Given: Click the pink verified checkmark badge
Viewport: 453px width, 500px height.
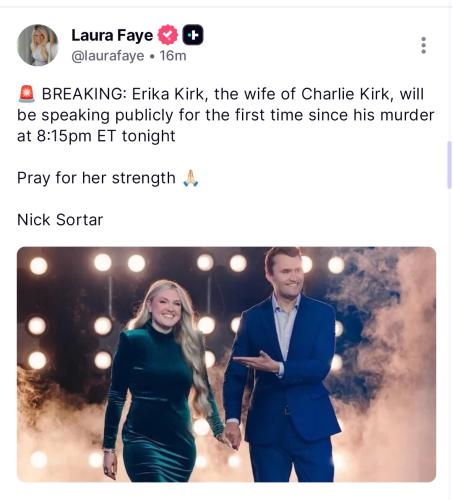Looking at the screenshot, I should (168, 35).
